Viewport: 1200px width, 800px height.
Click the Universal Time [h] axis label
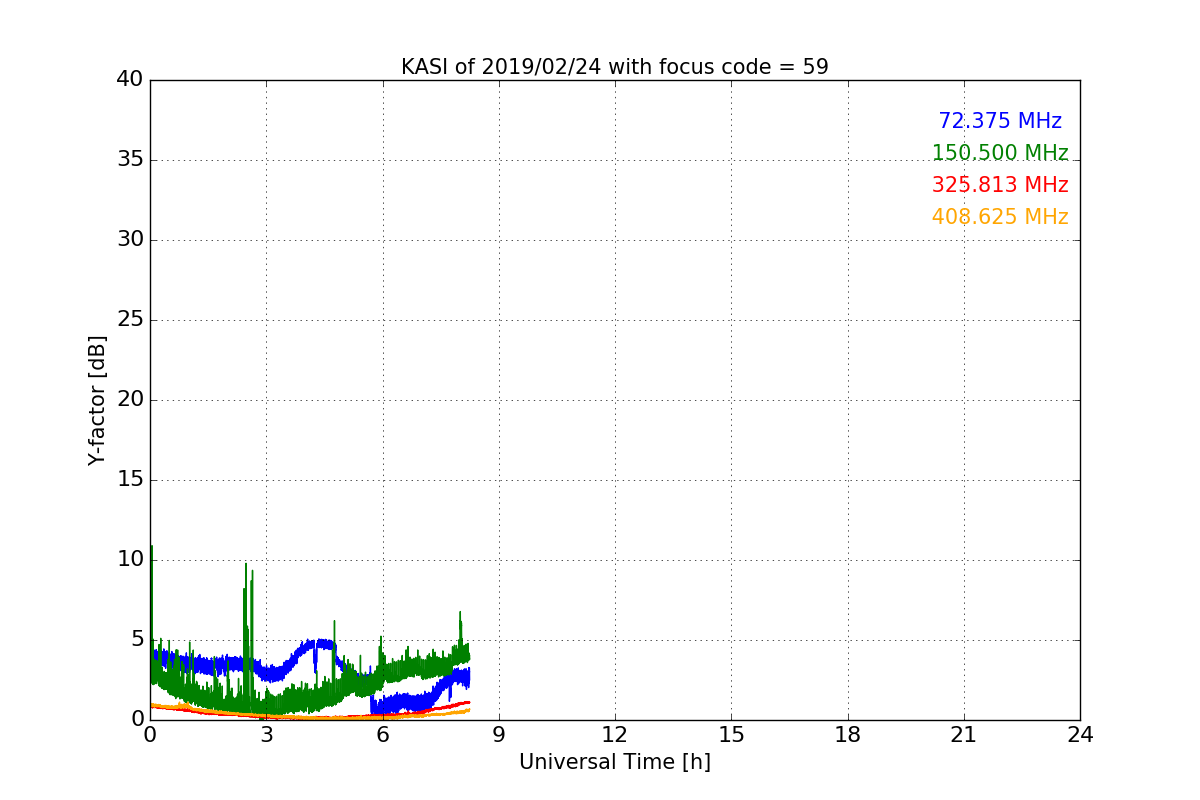point(614,762)
